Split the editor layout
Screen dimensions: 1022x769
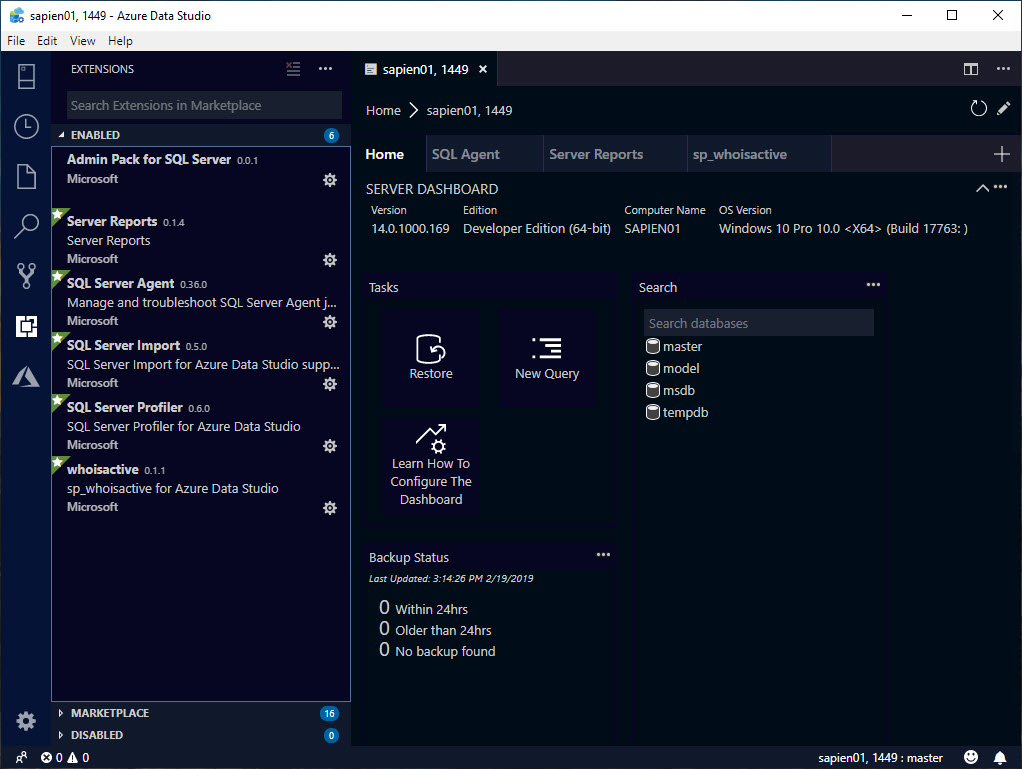(971, 69)
